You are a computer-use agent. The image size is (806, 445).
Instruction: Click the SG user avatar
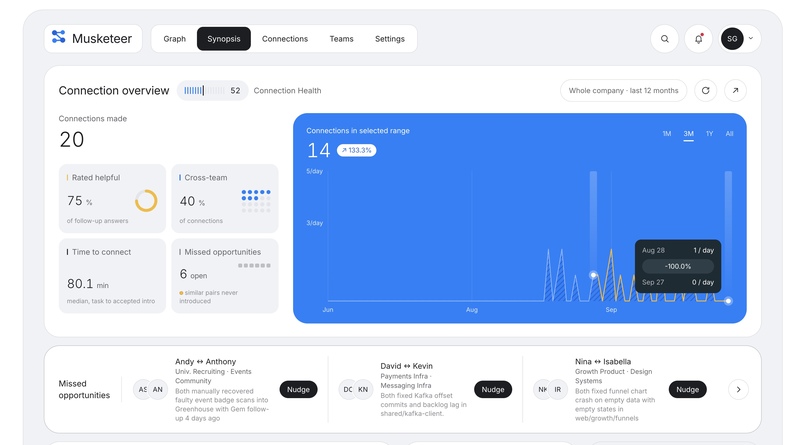tap(732, 39)
